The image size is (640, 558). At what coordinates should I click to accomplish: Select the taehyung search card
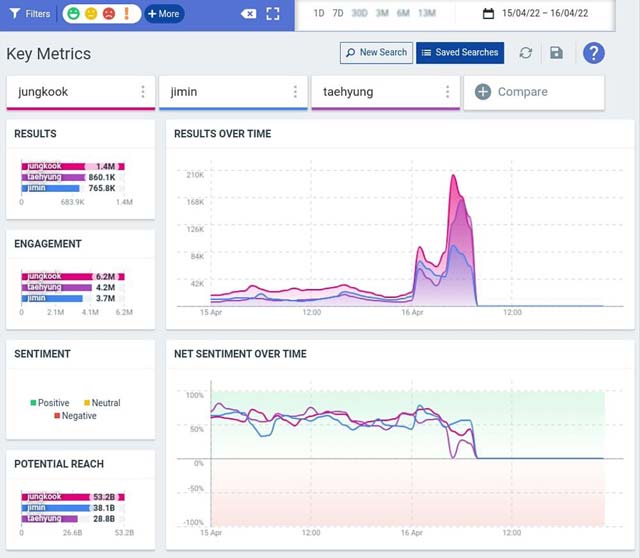click(386, 92)
